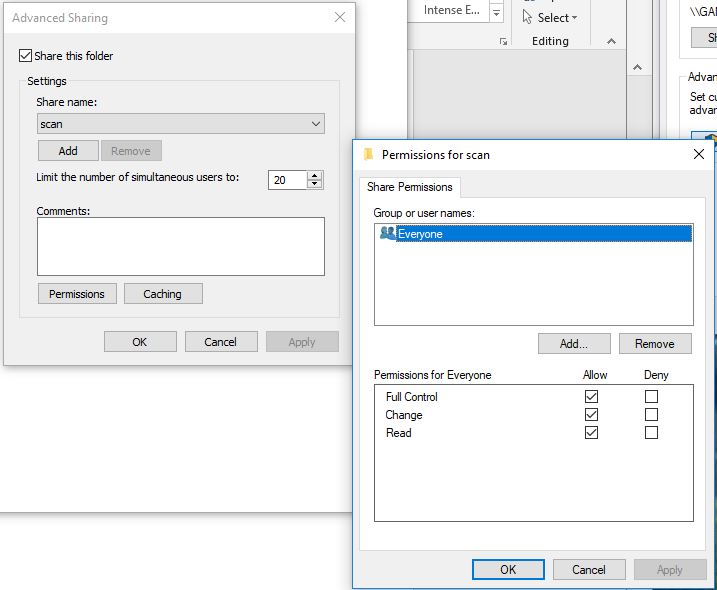Click the Everyone group icon in the list
717x590 pixels.
point(388,233)
